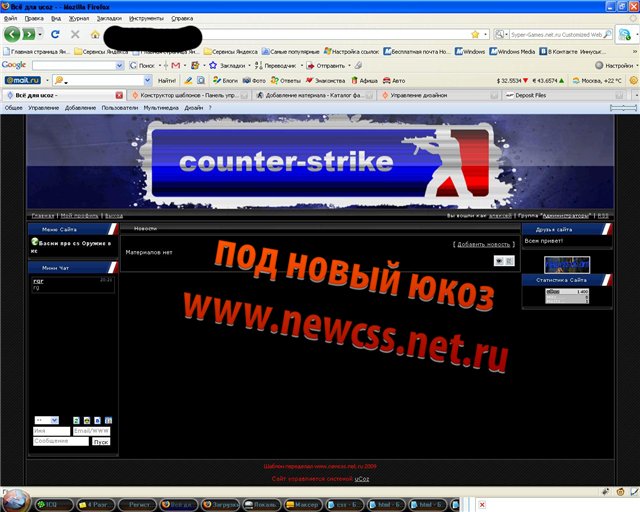Open the Закладки menu
Image resolution: width=640 pixels, height=512 pixels.
pos(109,18)
